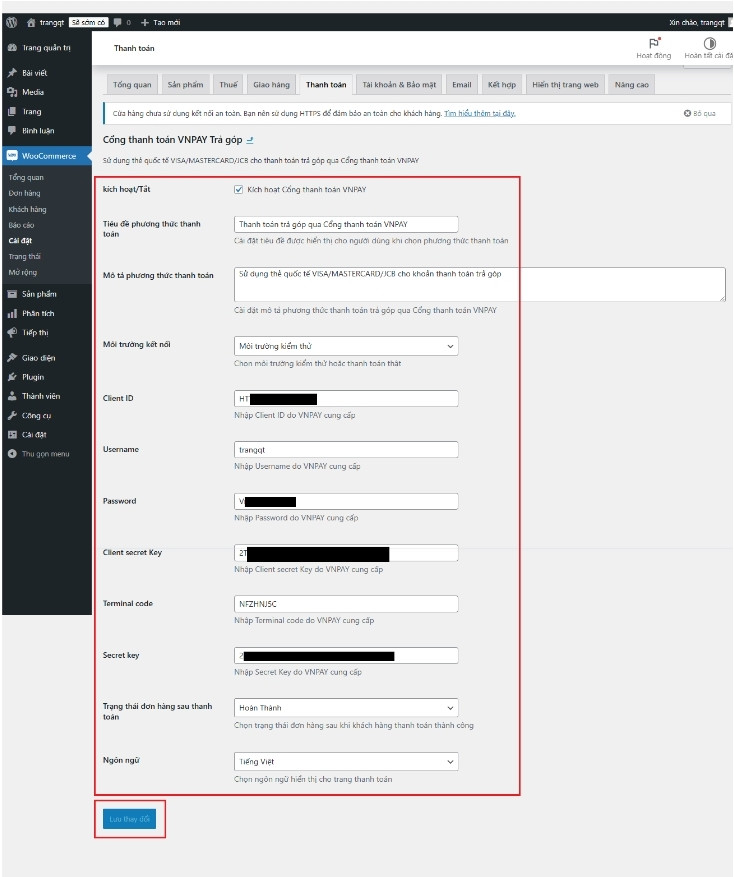Switch to the Giao hàng tab
This screenshot has width=734, height=877.
(271, 85)
